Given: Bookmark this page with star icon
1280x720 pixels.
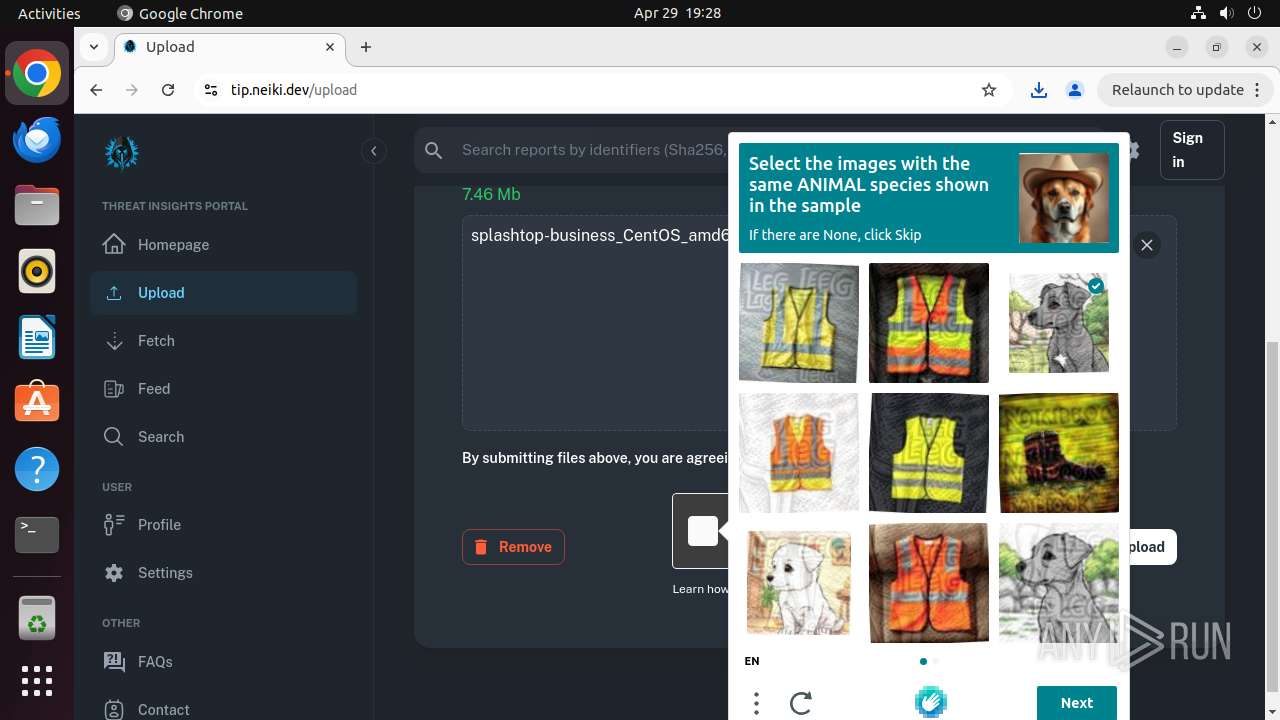Looking at the screenshot, I should 989,90.
